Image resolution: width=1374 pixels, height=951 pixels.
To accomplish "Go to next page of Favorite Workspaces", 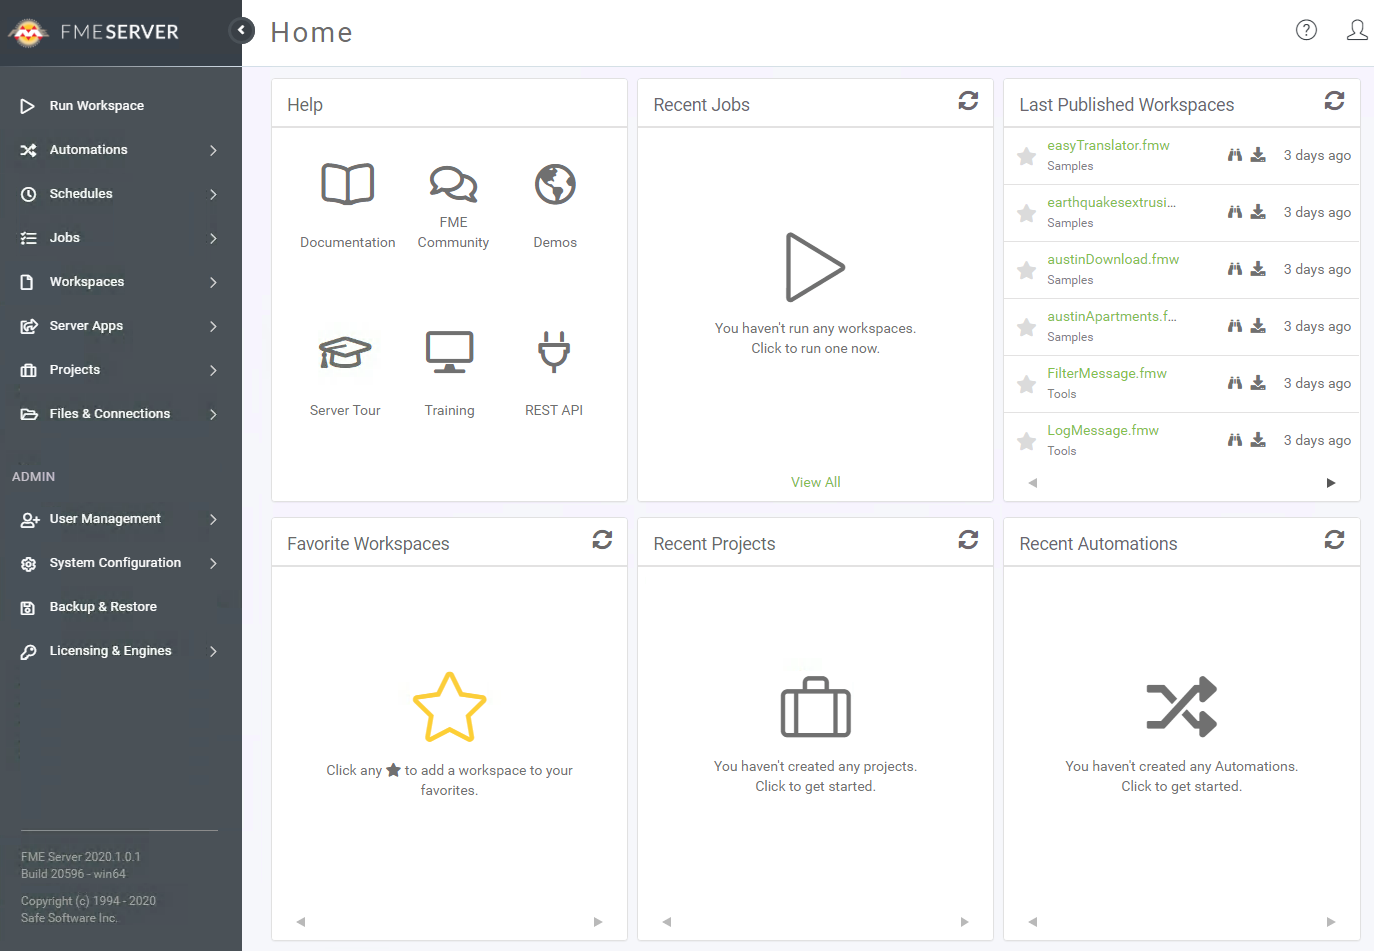I will [x=598, y=922].
